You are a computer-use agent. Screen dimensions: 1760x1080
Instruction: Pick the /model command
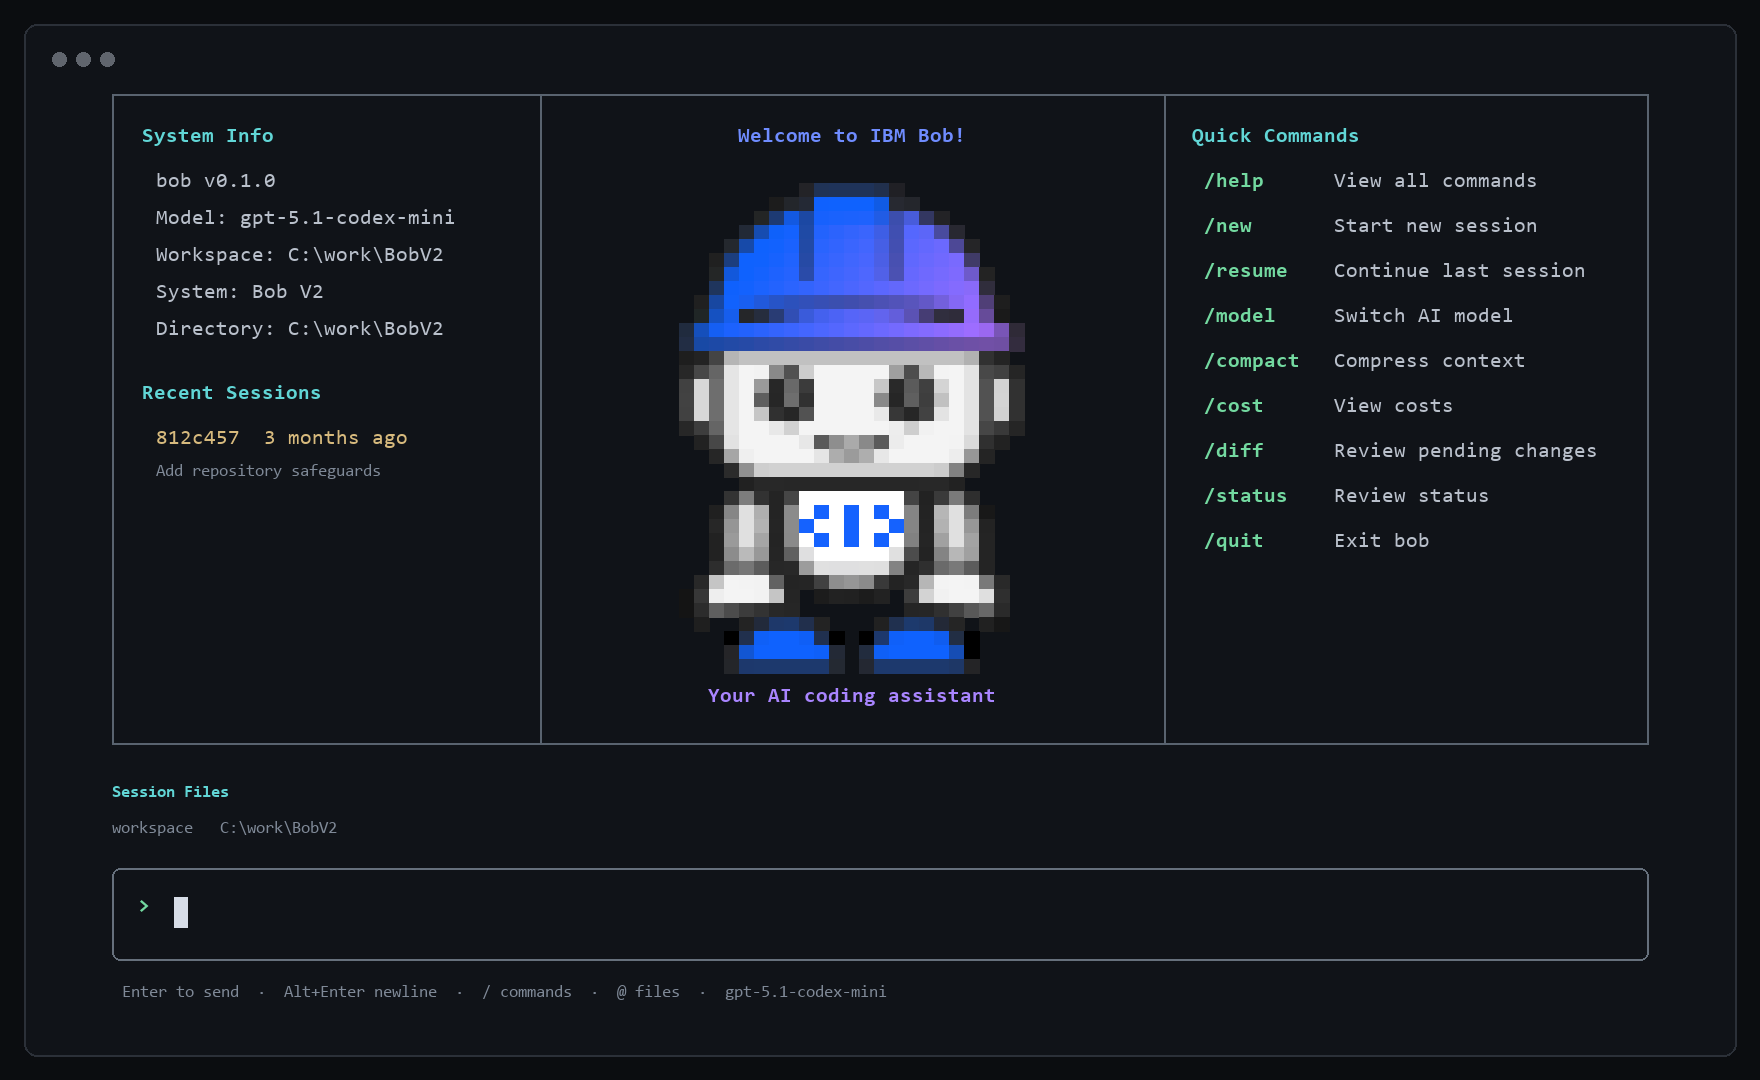1240,316
